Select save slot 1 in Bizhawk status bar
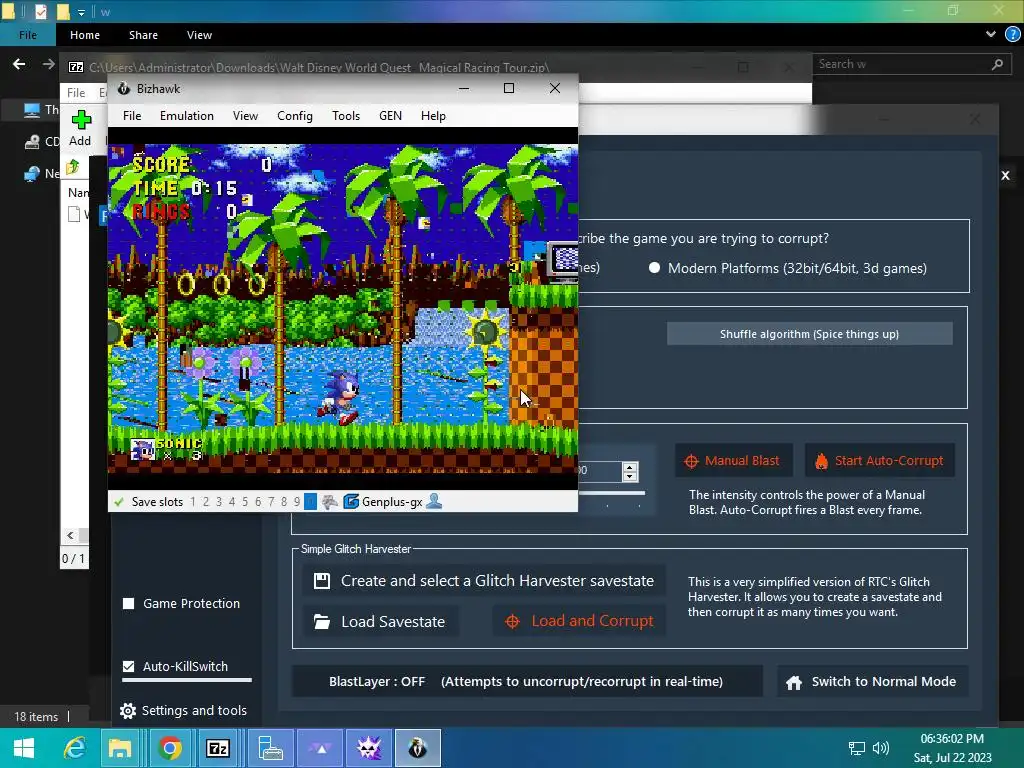 point(193,502)
